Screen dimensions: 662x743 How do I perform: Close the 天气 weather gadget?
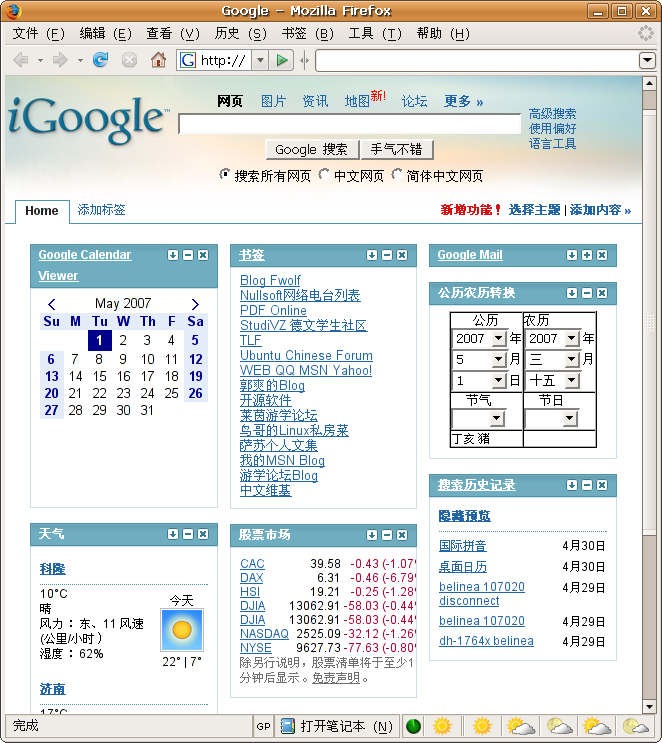pyautogui.click(x=203, y=534)
